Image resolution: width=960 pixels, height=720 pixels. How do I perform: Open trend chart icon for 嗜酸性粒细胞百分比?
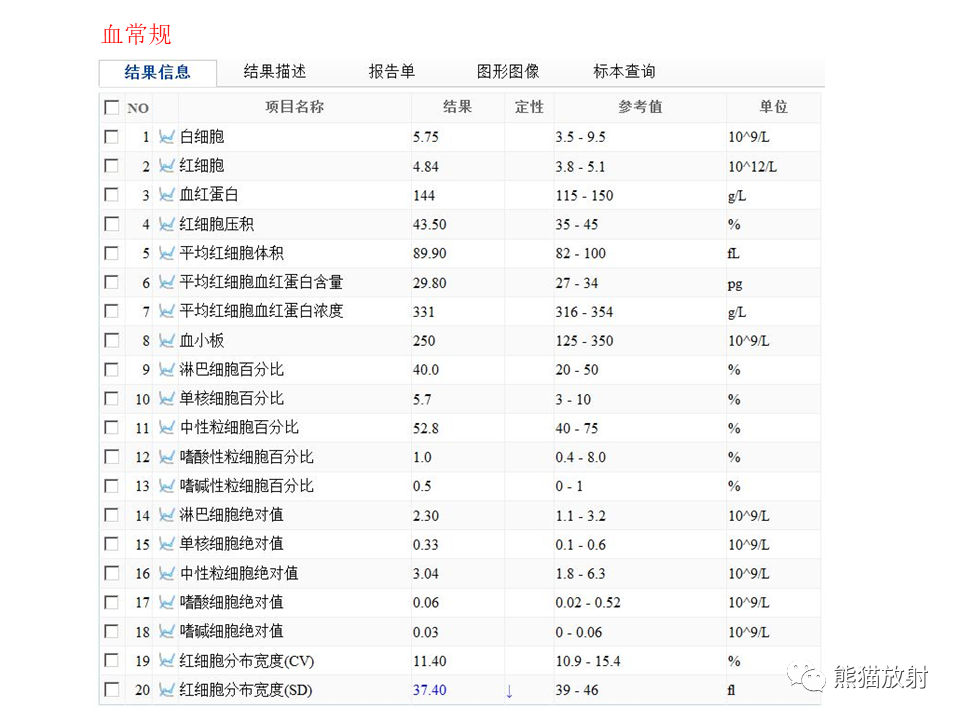(x=167, y=457)
